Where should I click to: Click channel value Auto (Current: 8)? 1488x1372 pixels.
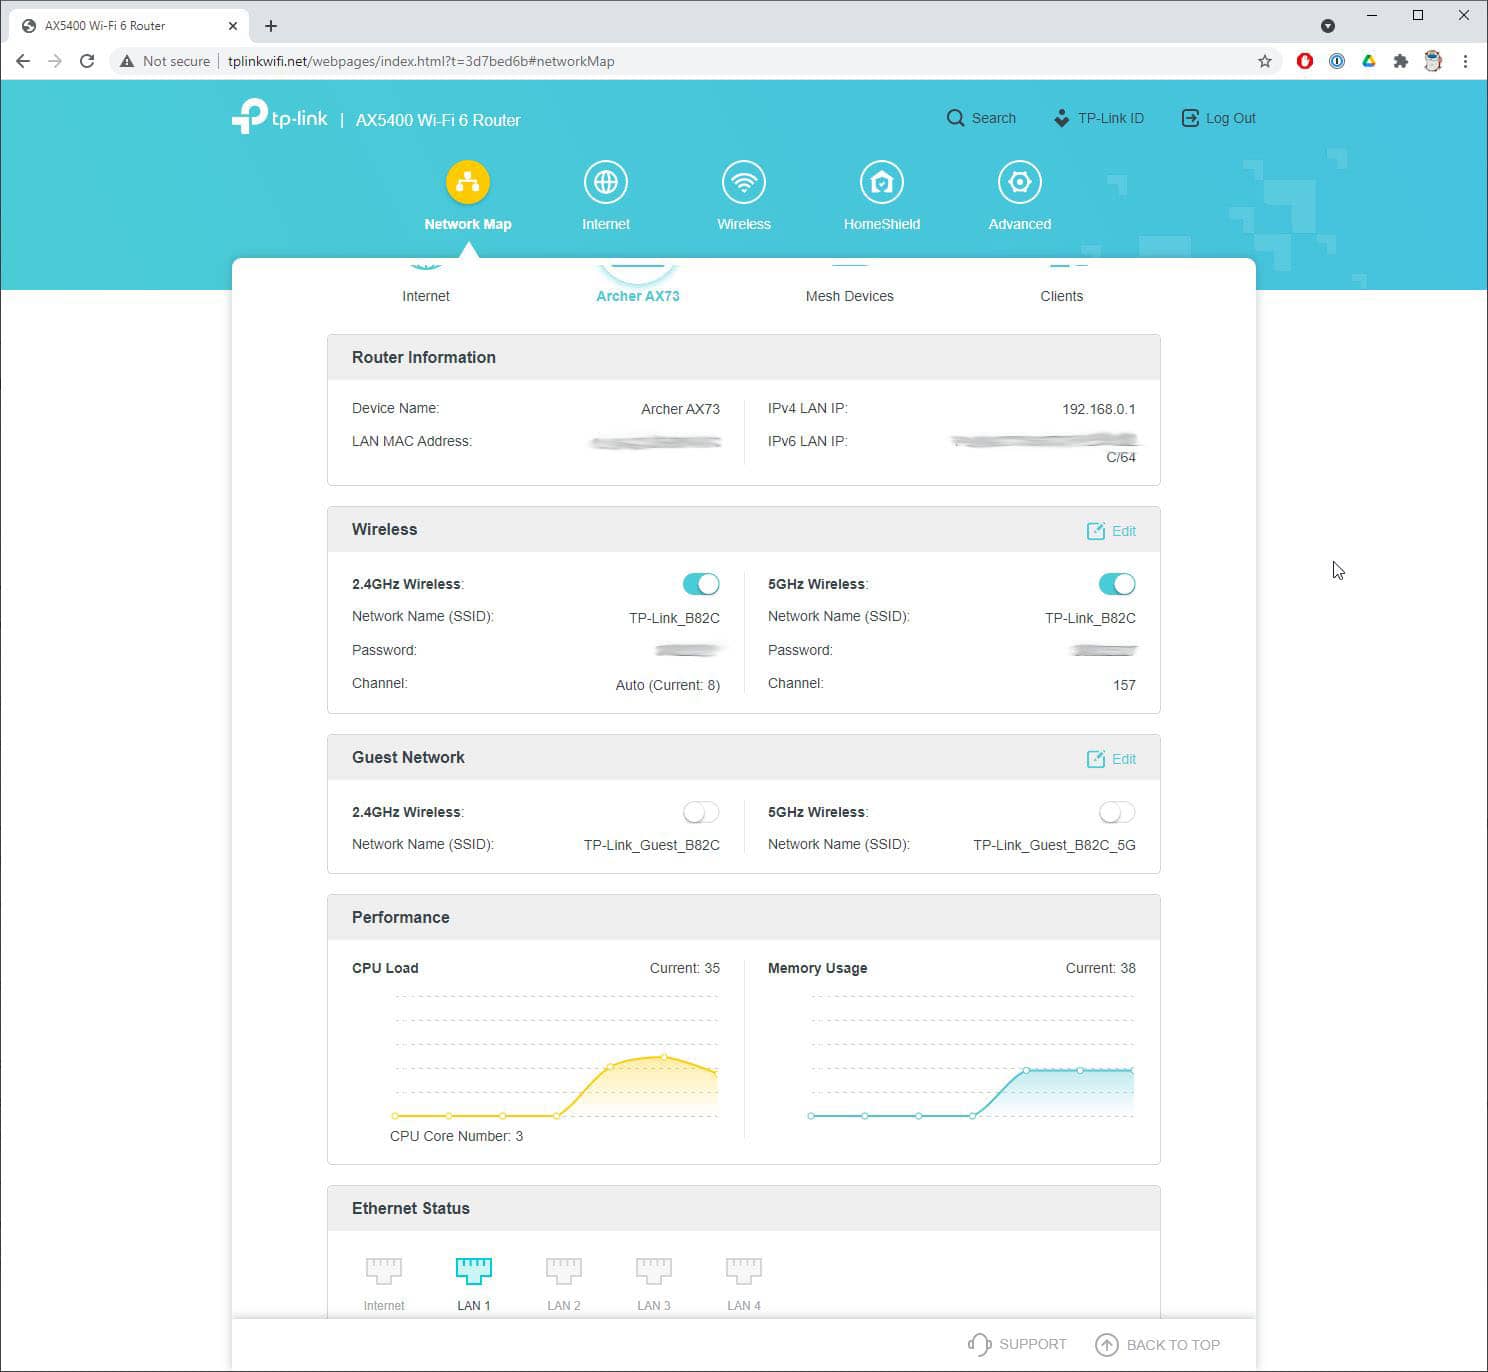pyautogui.click(x=668, y=685)
